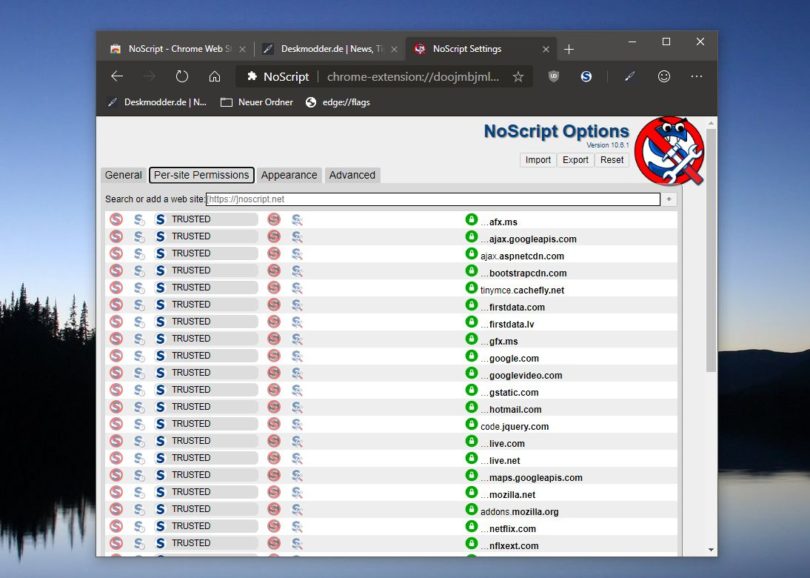Open the NoScript extension toolbar icon

pyautogui.click(x=586, y=76)
